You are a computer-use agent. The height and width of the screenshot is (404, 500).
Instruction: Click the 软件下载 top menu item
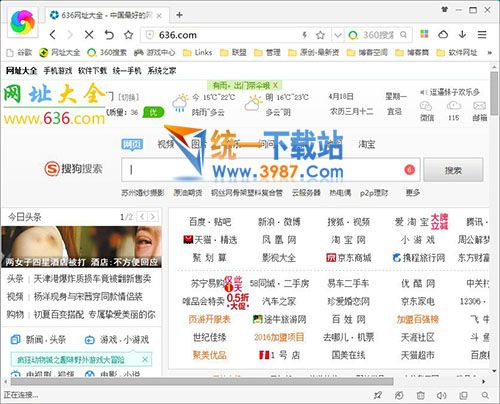pyautogui.click(x=92, y=71)
